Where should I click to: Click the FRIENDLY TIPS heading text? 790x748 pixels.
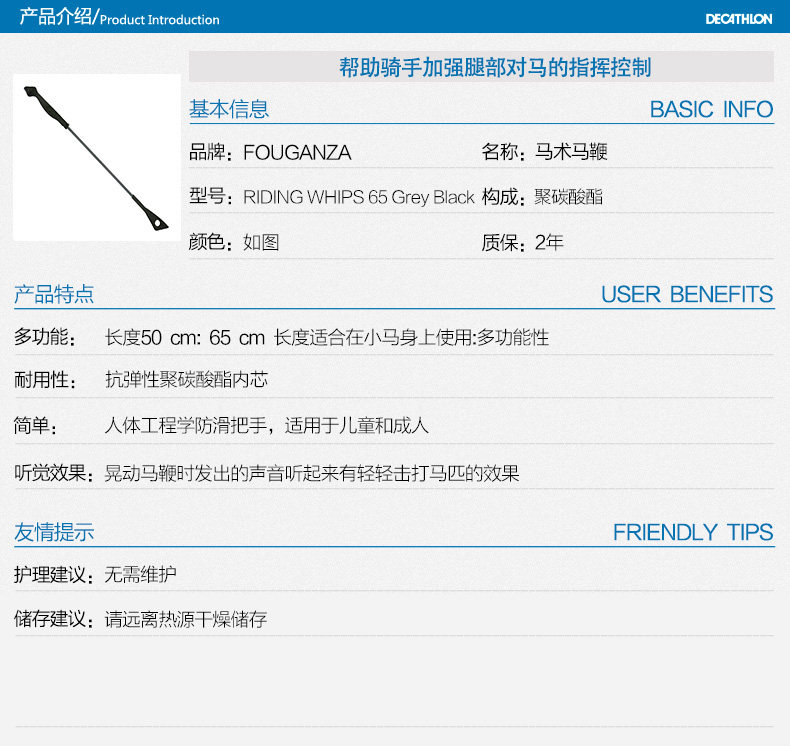(693, 532)
